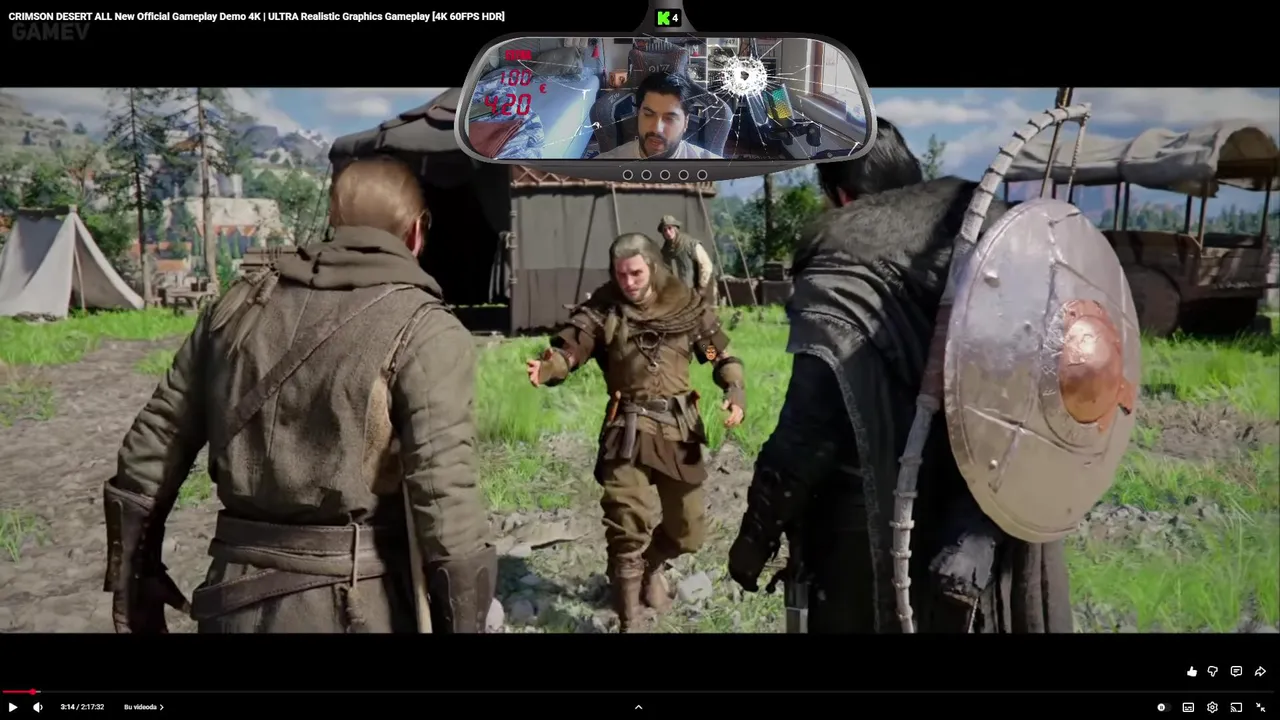Screen dimensions: 1280x720
Task: Open the player settings gear
Action: click(x=1212, y=707)
